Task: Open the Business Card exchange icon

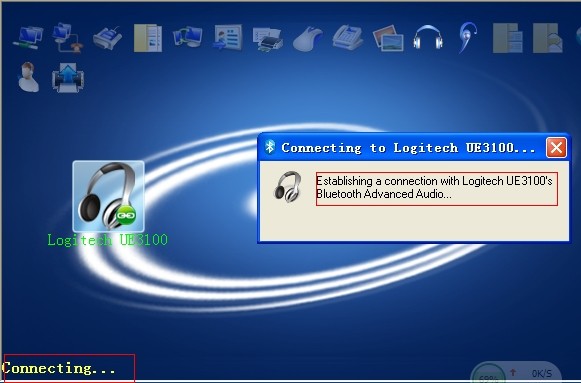Action: (x=228, y=37)
